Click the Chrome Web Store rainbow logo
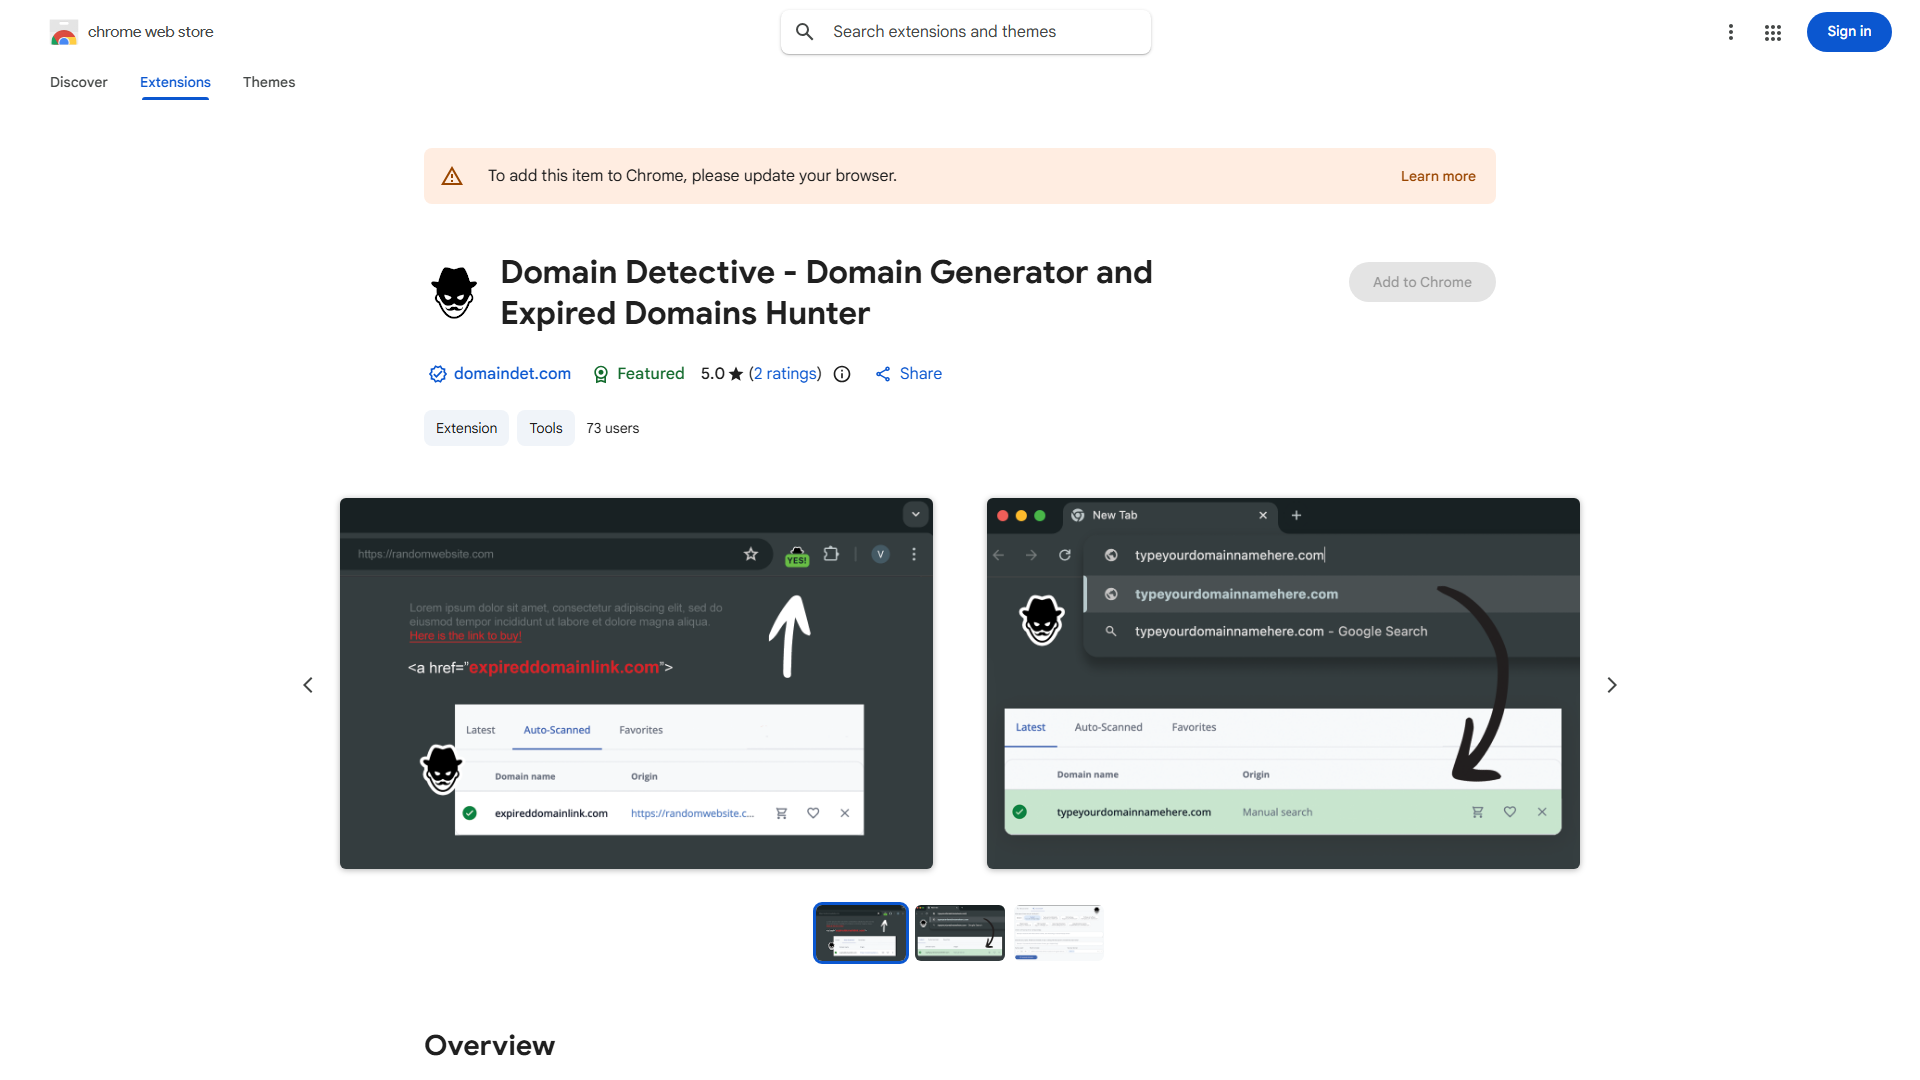 [x=63, y=32]
